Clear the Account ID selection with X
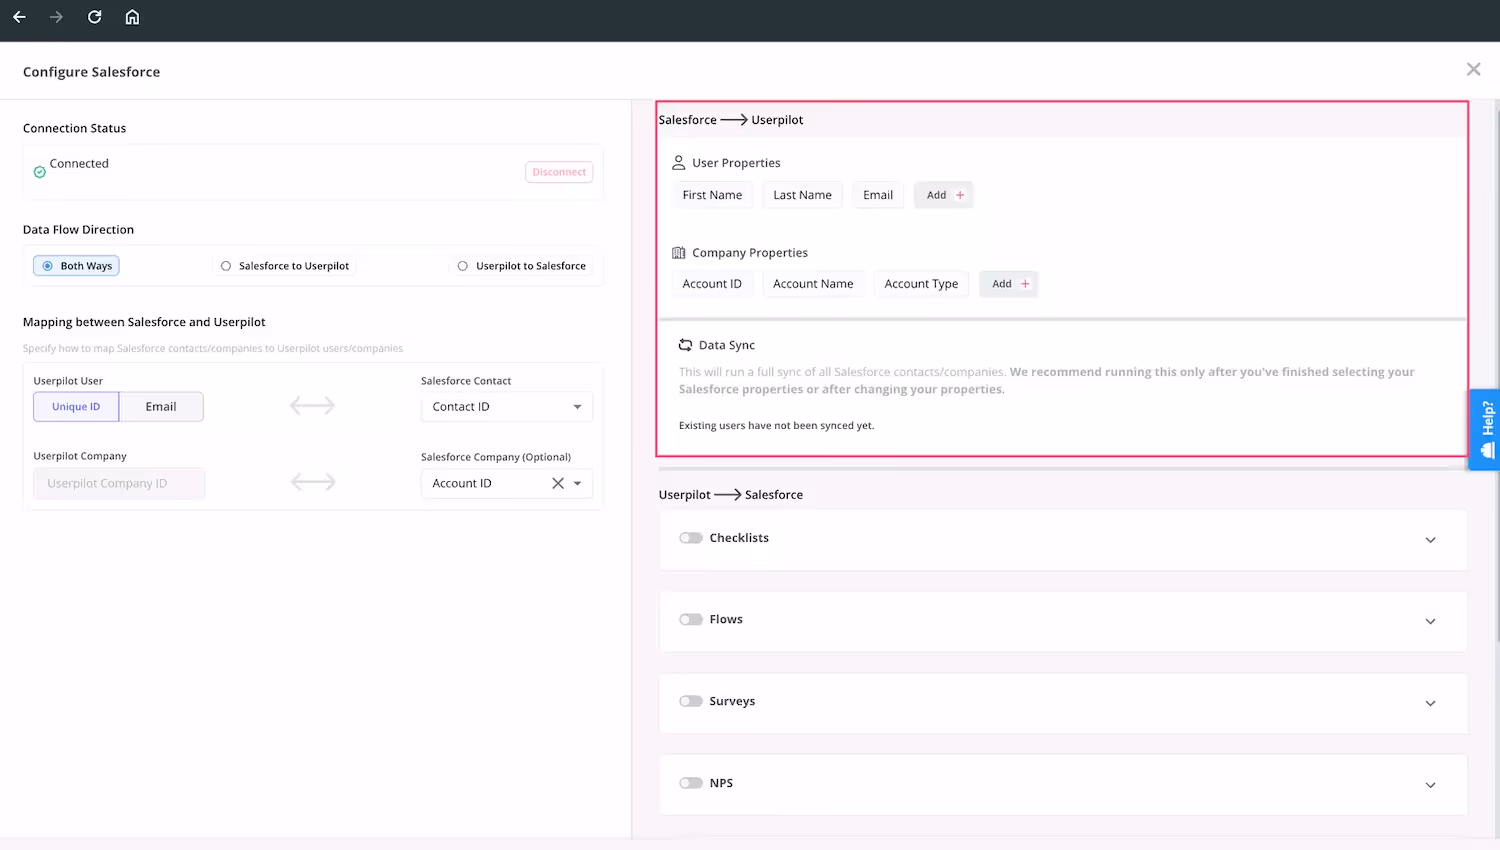Screen dimensions: 1500x850 click(558, 483)
